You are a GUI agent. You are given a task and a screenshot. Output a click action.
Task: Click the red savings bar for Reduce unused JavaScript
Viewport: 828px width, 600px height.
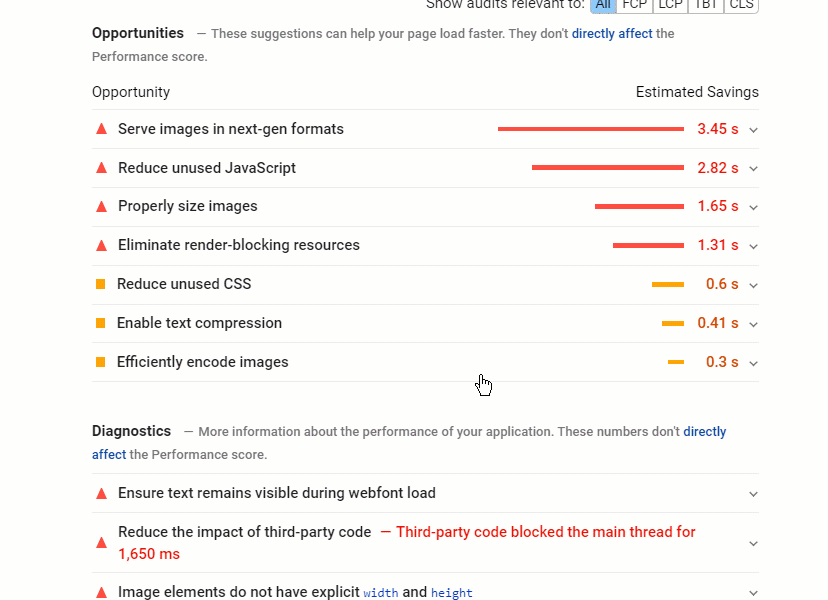click(607, 168)
